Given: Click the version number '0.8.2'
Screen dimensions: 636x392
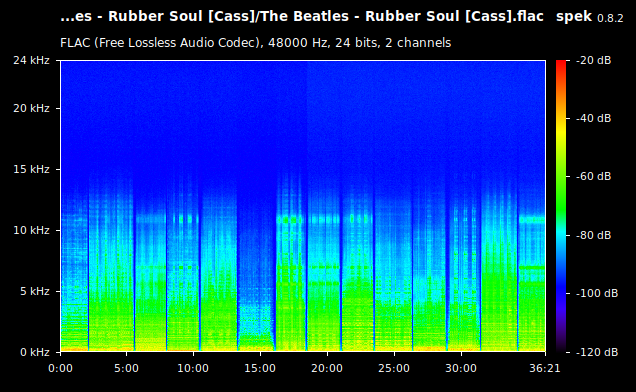Looking at the screenshot, I should [x=610, y=18].
